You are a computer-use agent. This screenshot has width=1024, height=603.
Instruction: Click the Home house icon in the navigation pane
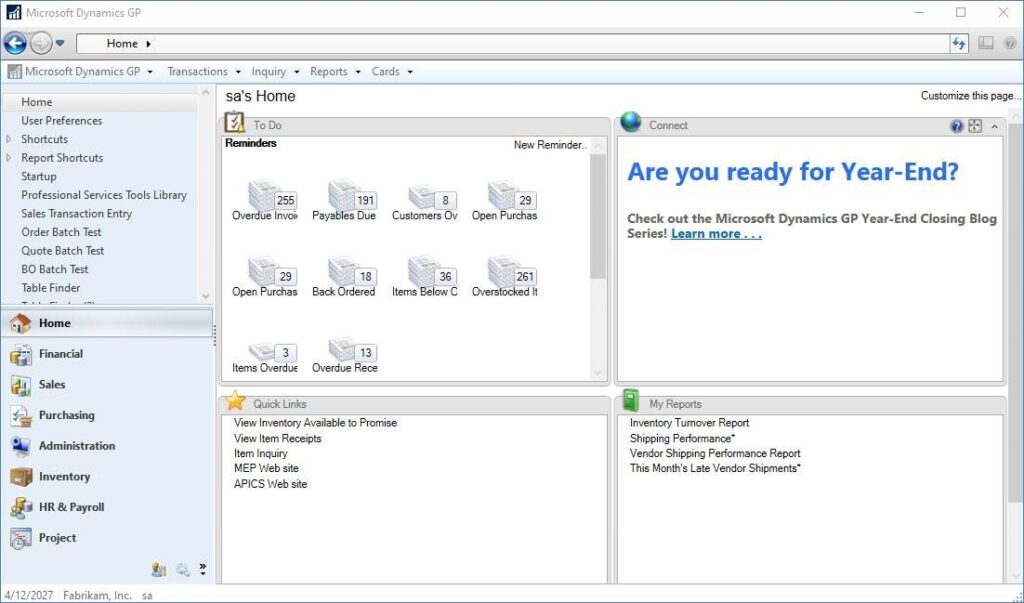[20, 323]
